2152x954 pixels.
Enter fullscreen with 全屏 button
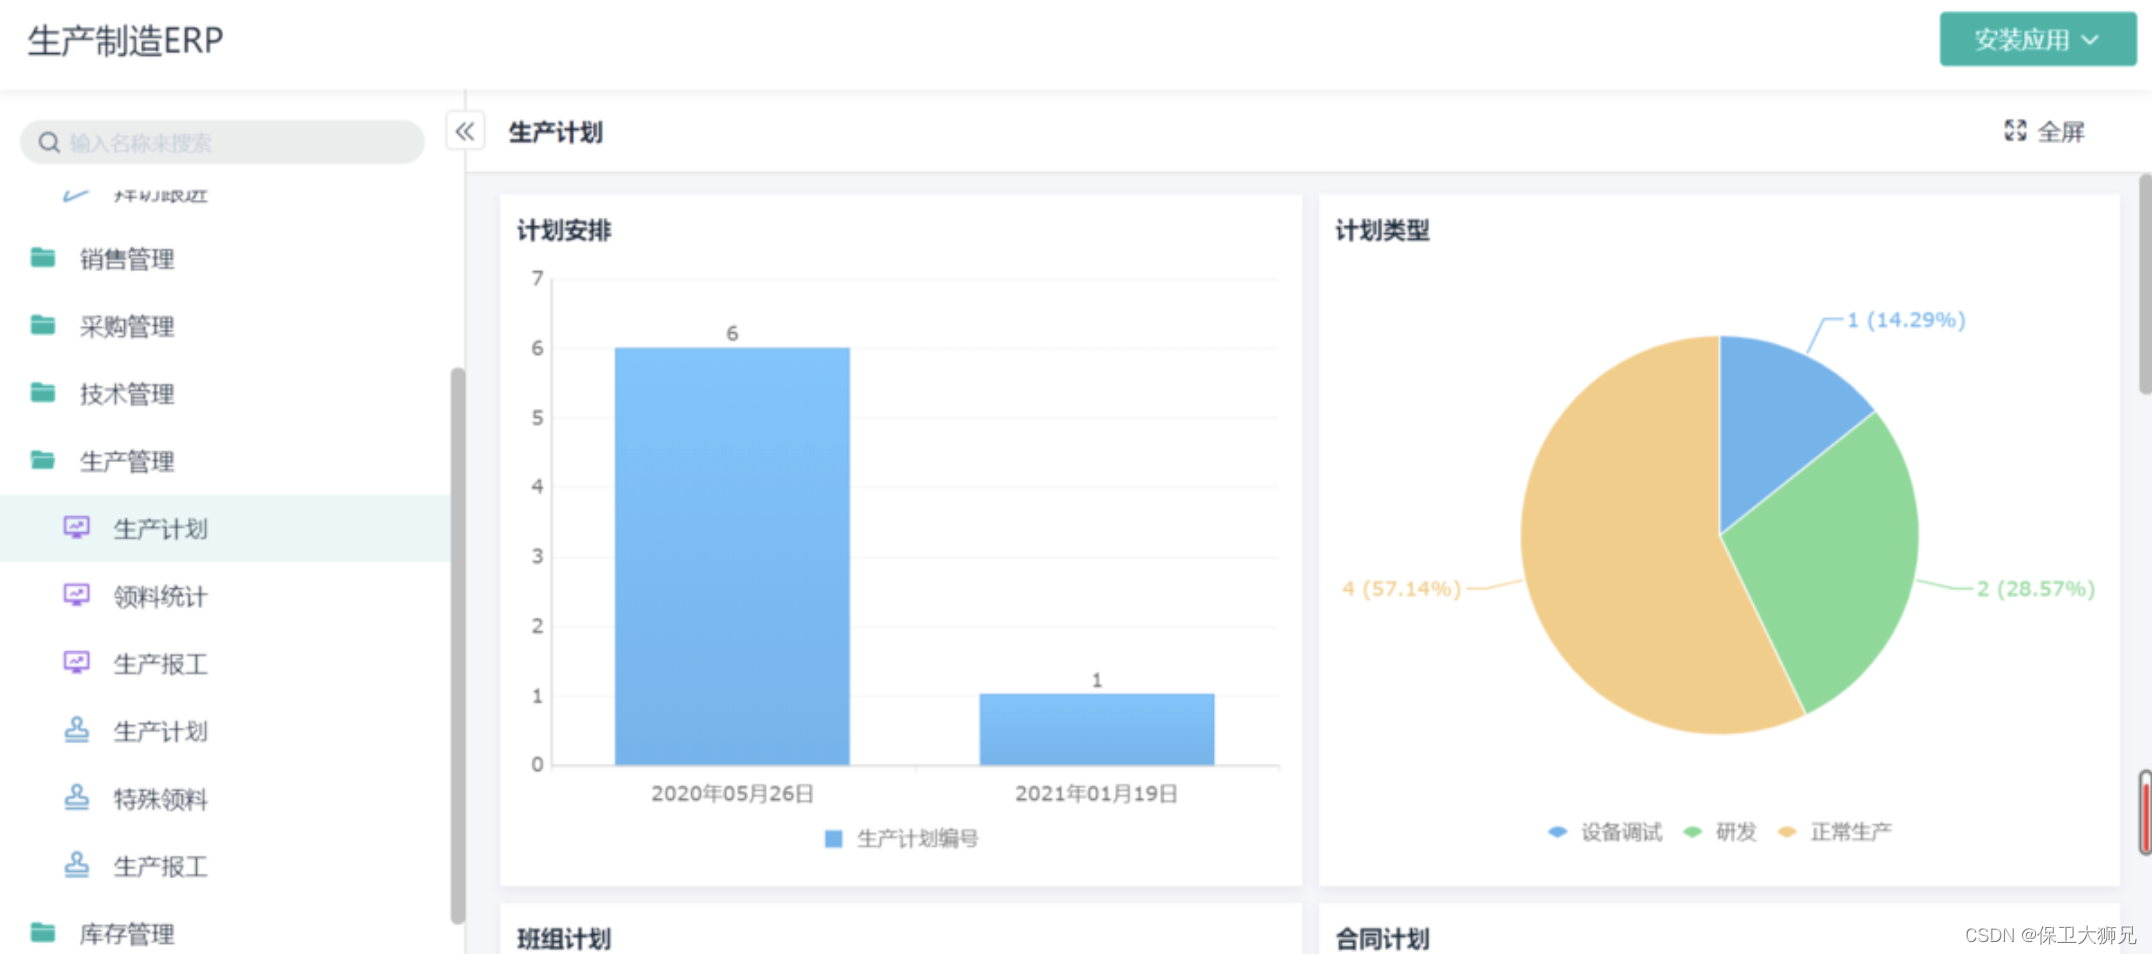(2044, 131)
